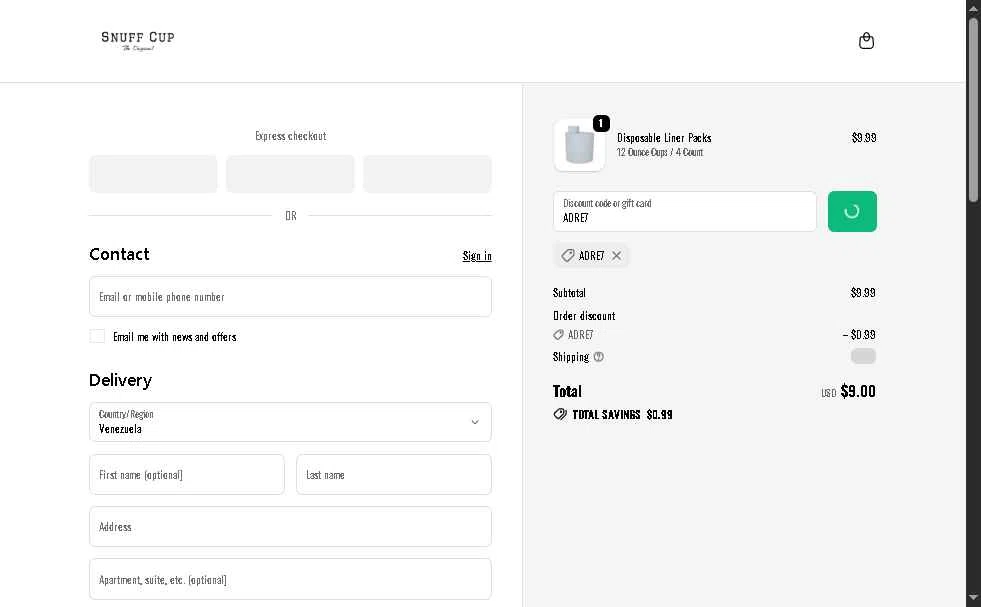The image size is (981, 607).
Task: Click the Delivery heading
Action: (120, 380)
